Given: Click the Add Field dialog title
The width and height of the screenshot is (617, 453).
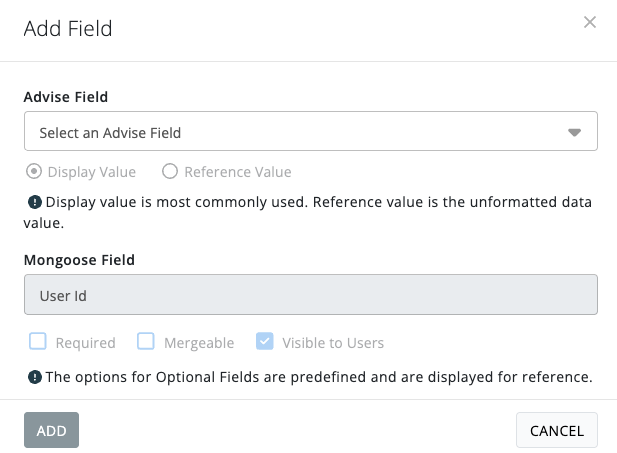Looking at the screenshot, I should pos(68,29).
